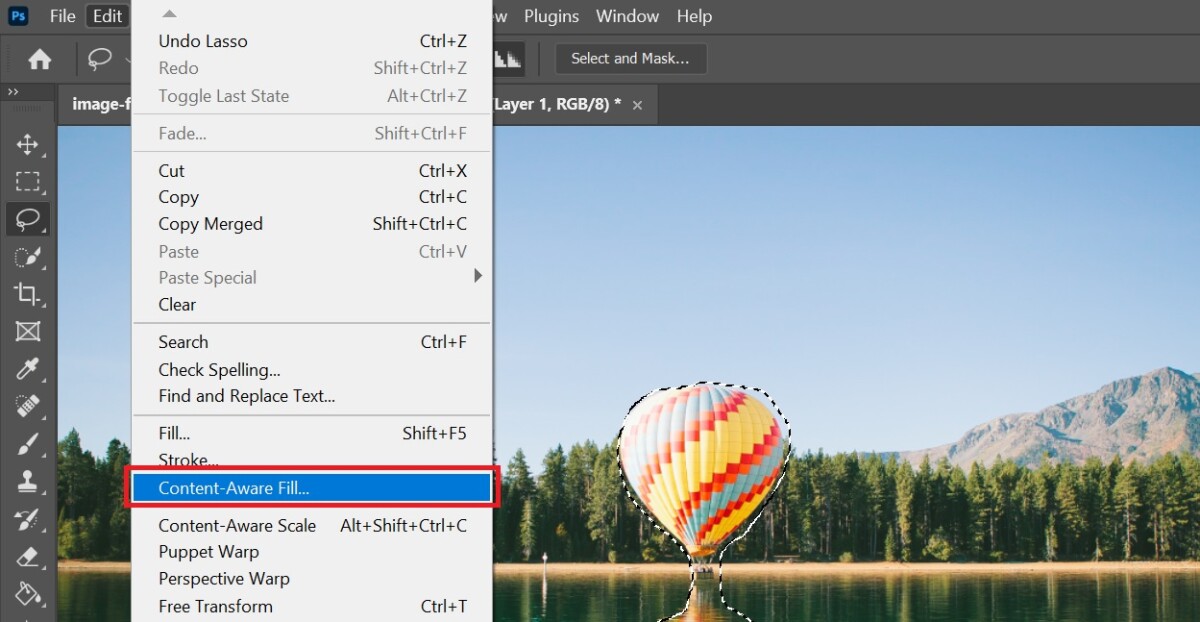The width and height of the screenshot is (1200, 622).
Task: Expand the Paste Special submenu arrow
Action: (478, 276)
